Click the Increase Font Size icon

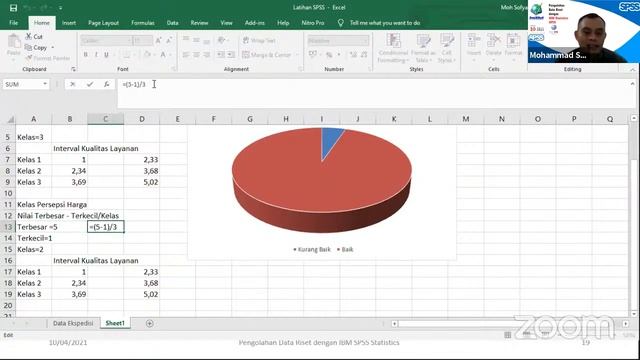(158, 40)
